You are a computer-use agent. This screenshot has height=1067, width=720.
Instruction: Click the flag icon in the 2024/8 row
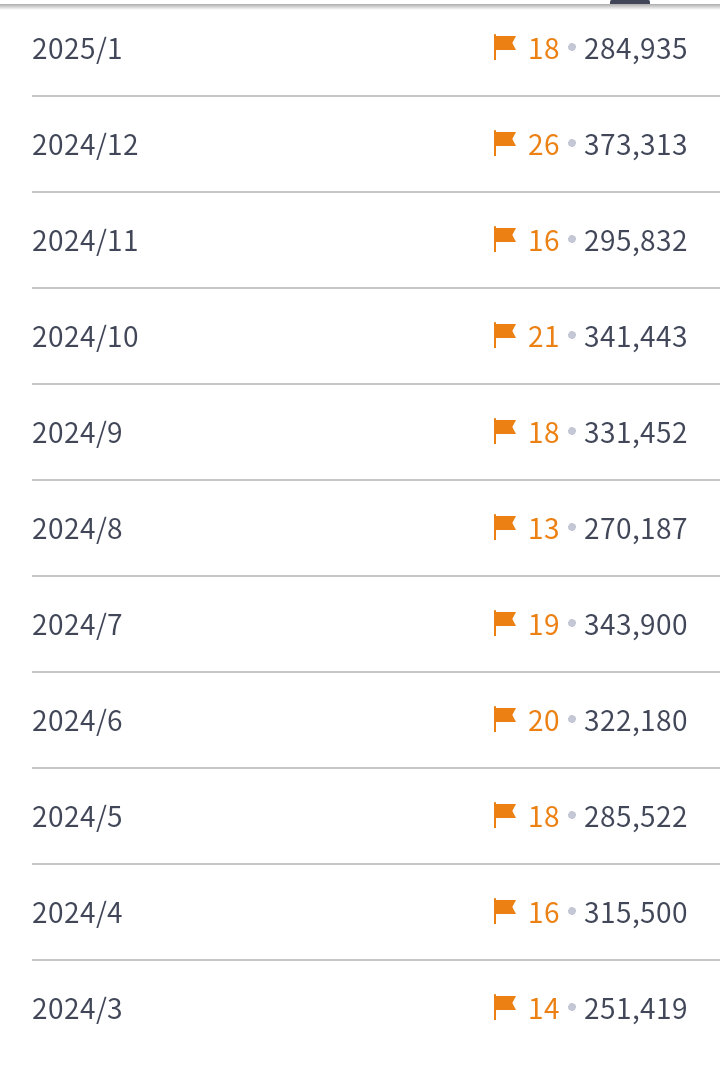point(504,527)
